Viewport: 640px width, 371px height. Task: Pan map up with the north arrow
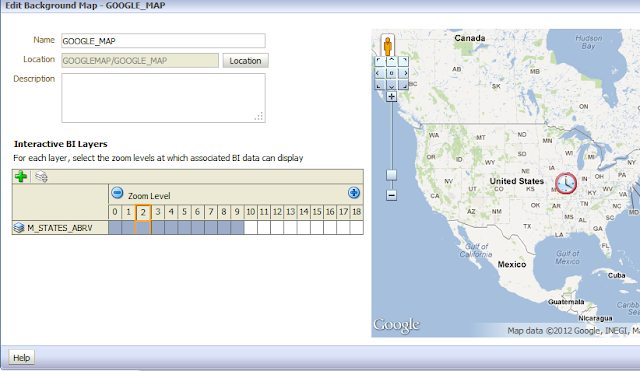point(391,61)
